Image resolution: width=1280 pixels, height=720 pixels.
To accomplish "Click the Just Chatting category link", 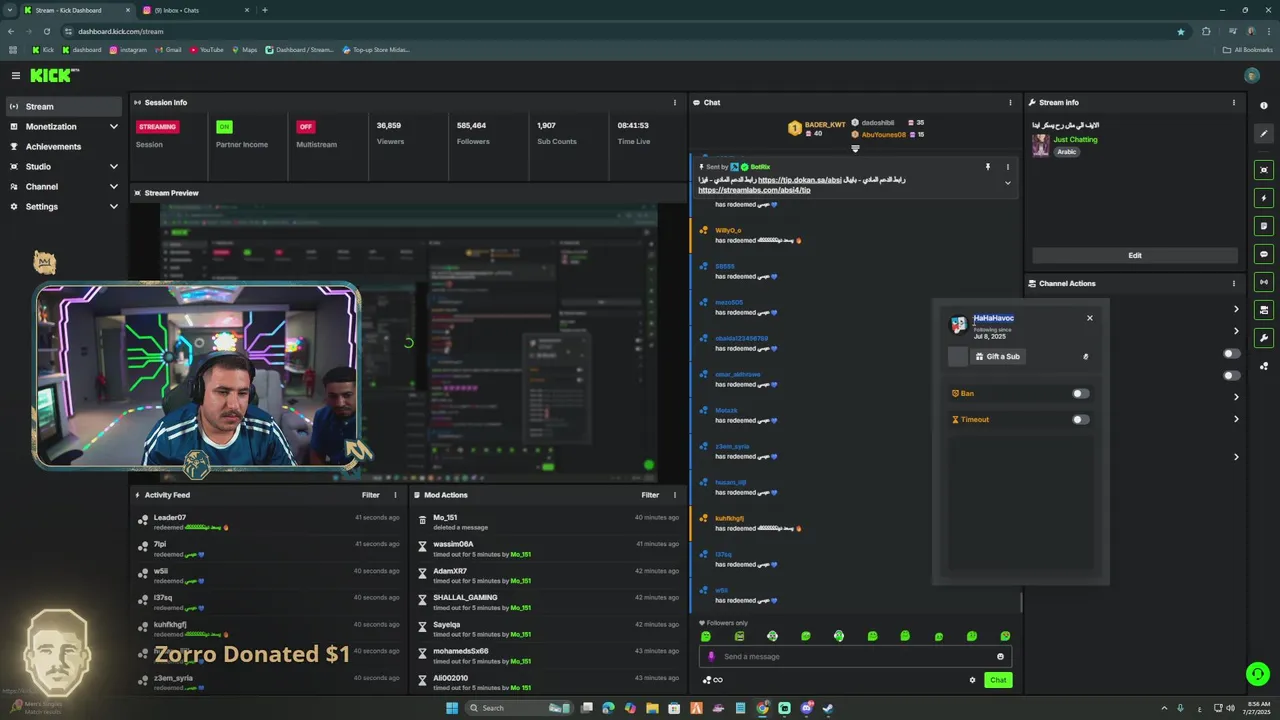I will point(1075,140).
